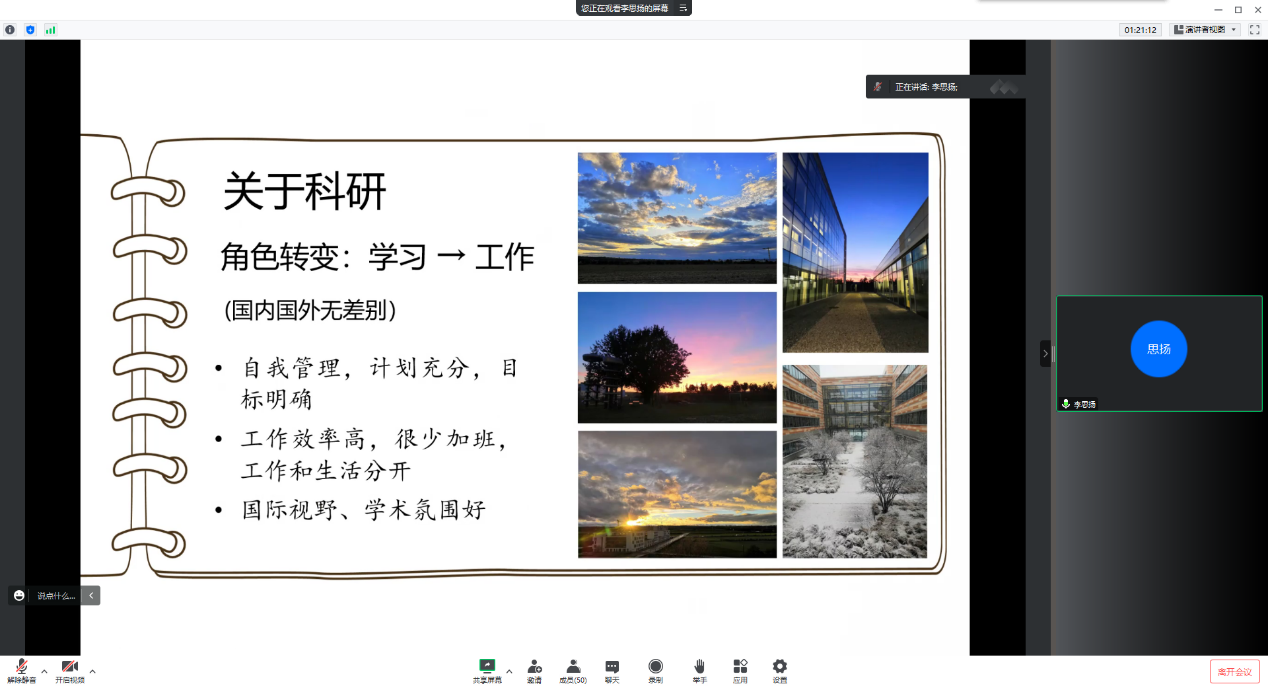1268x686 pixels.
Task: Unmute microphone with 解除静音 button
Action: pos(21,670)
